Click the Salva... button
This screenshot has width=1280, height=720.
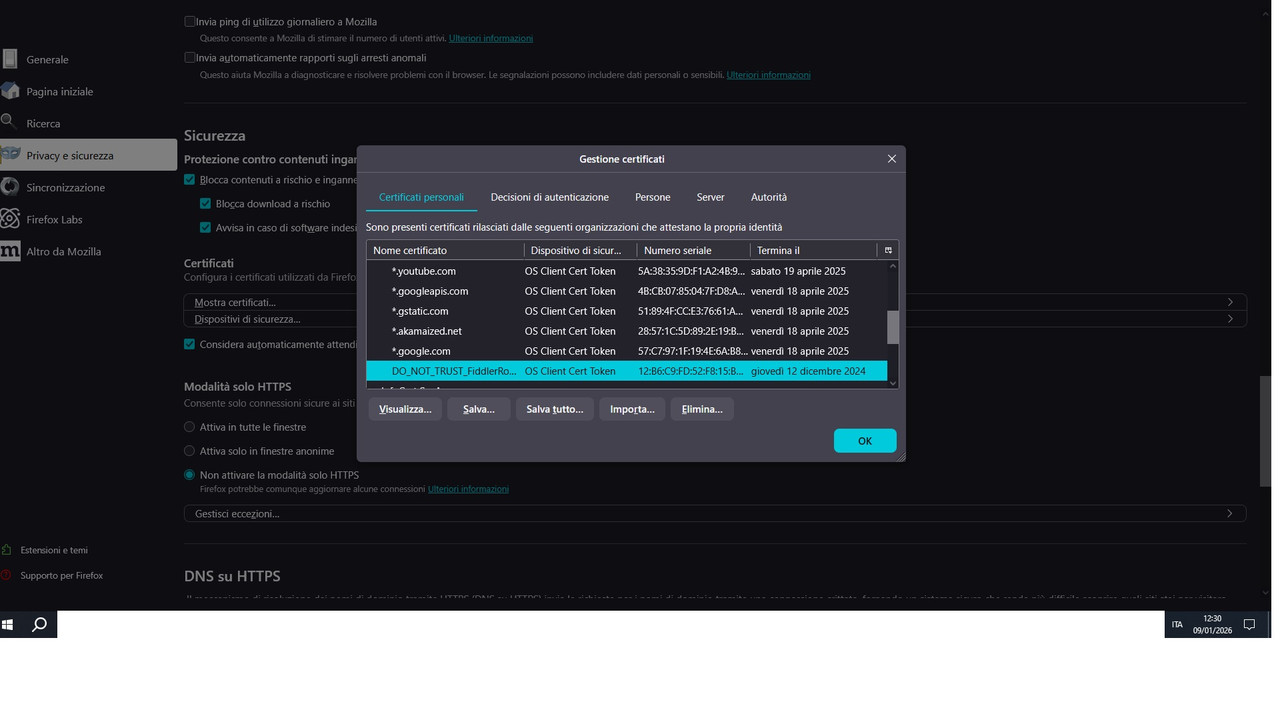pos(479,409)
